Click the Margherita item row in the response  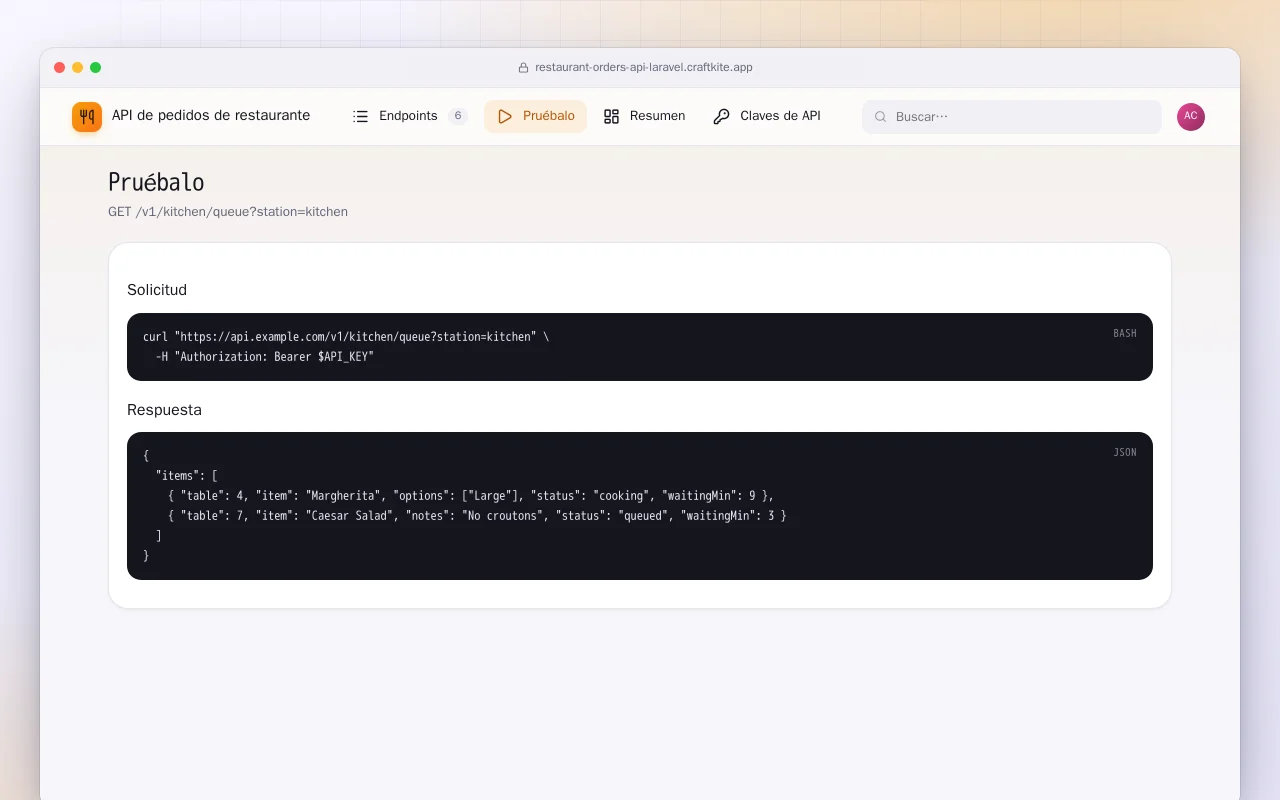[471, 496]
